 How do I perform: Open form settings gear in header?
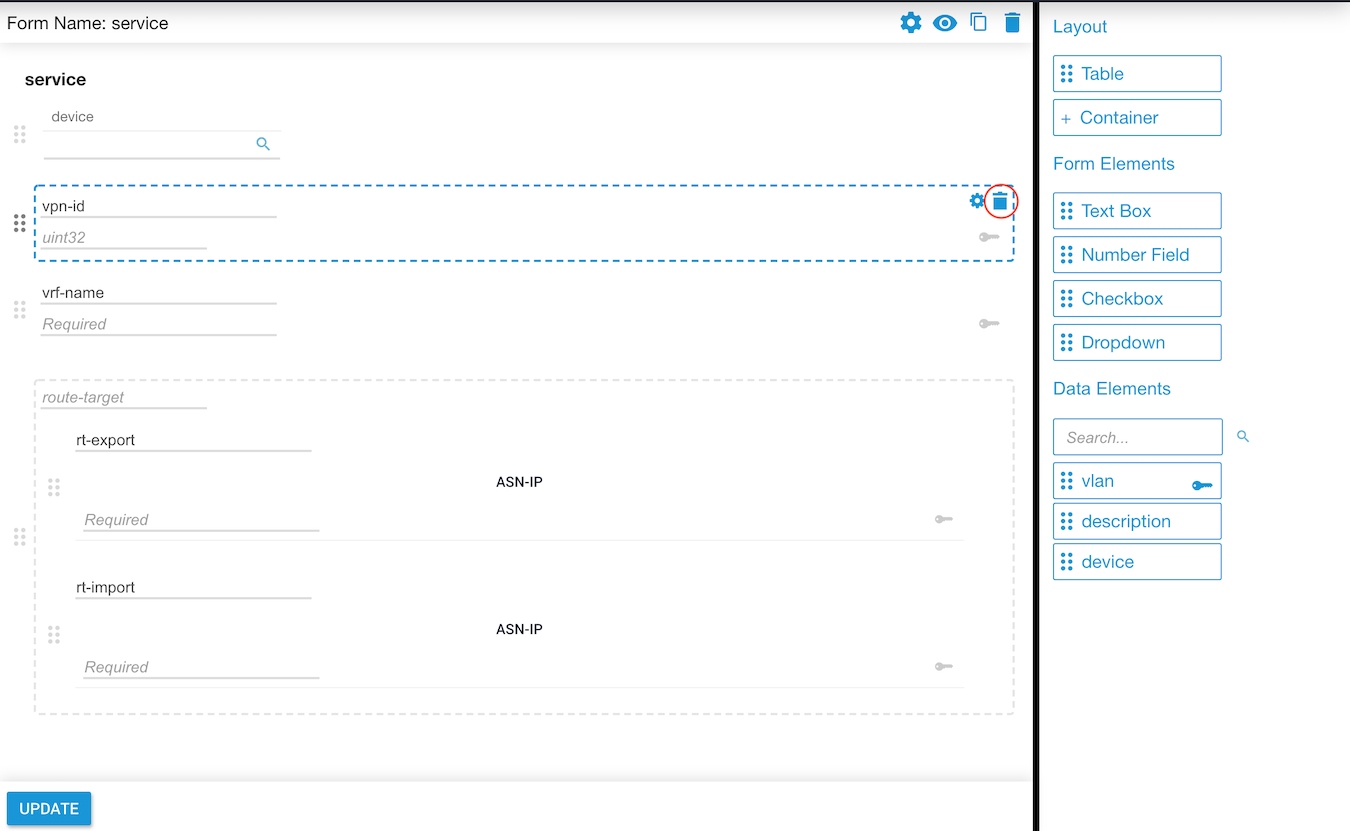(910, 22)
